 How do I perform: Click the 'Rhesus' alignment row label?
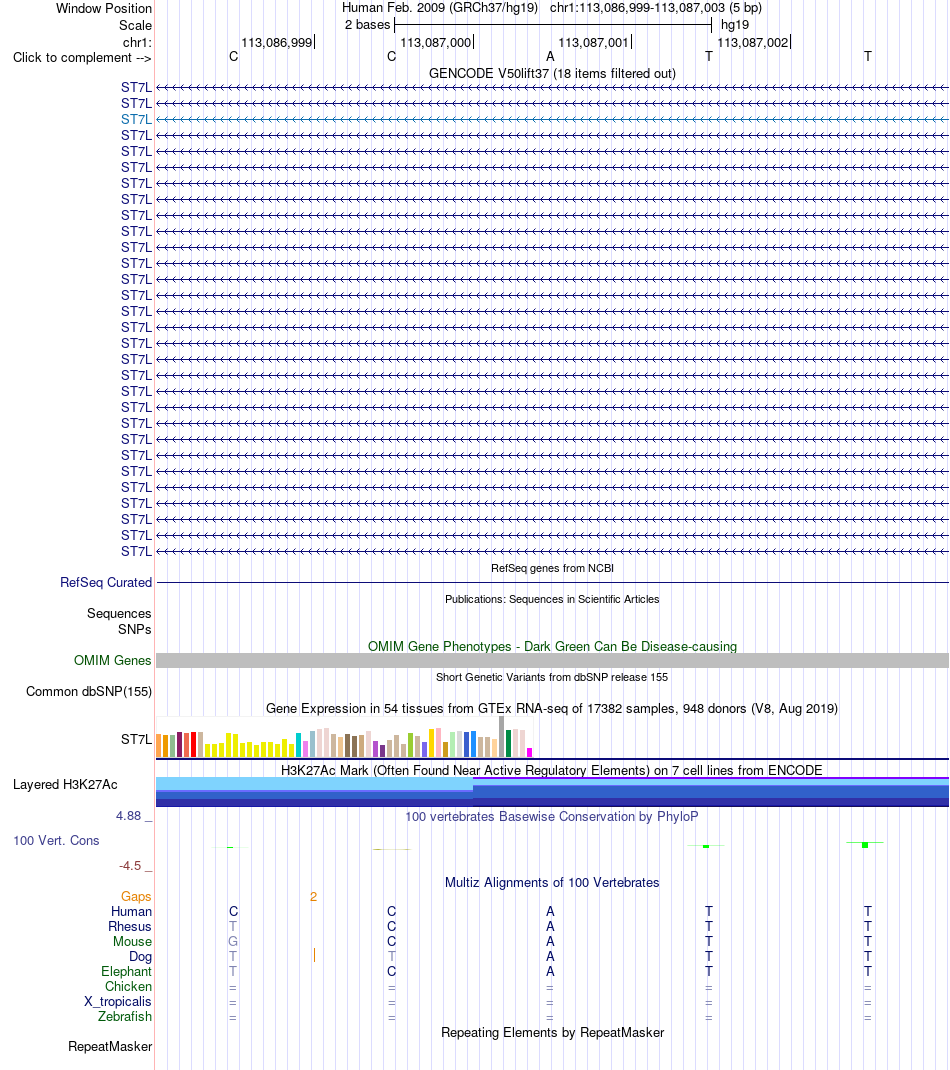pos(130,927)
